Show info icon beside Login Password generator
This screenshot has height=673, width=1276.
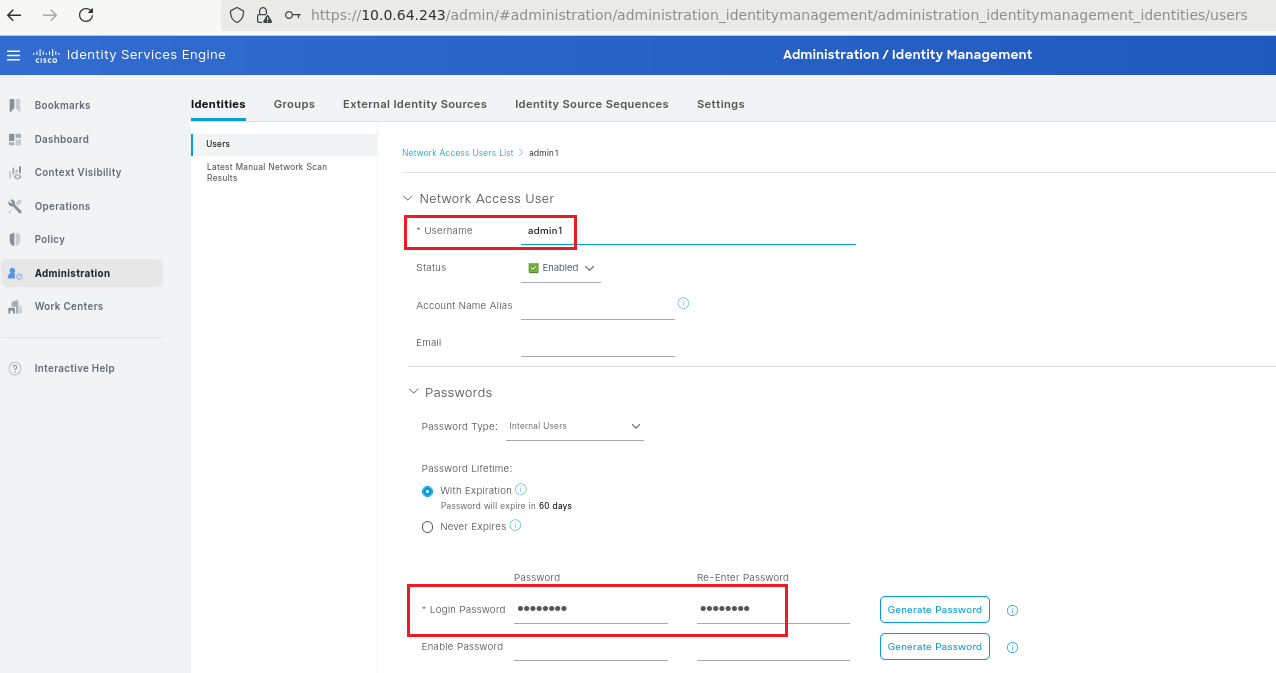pos(1012,610)
